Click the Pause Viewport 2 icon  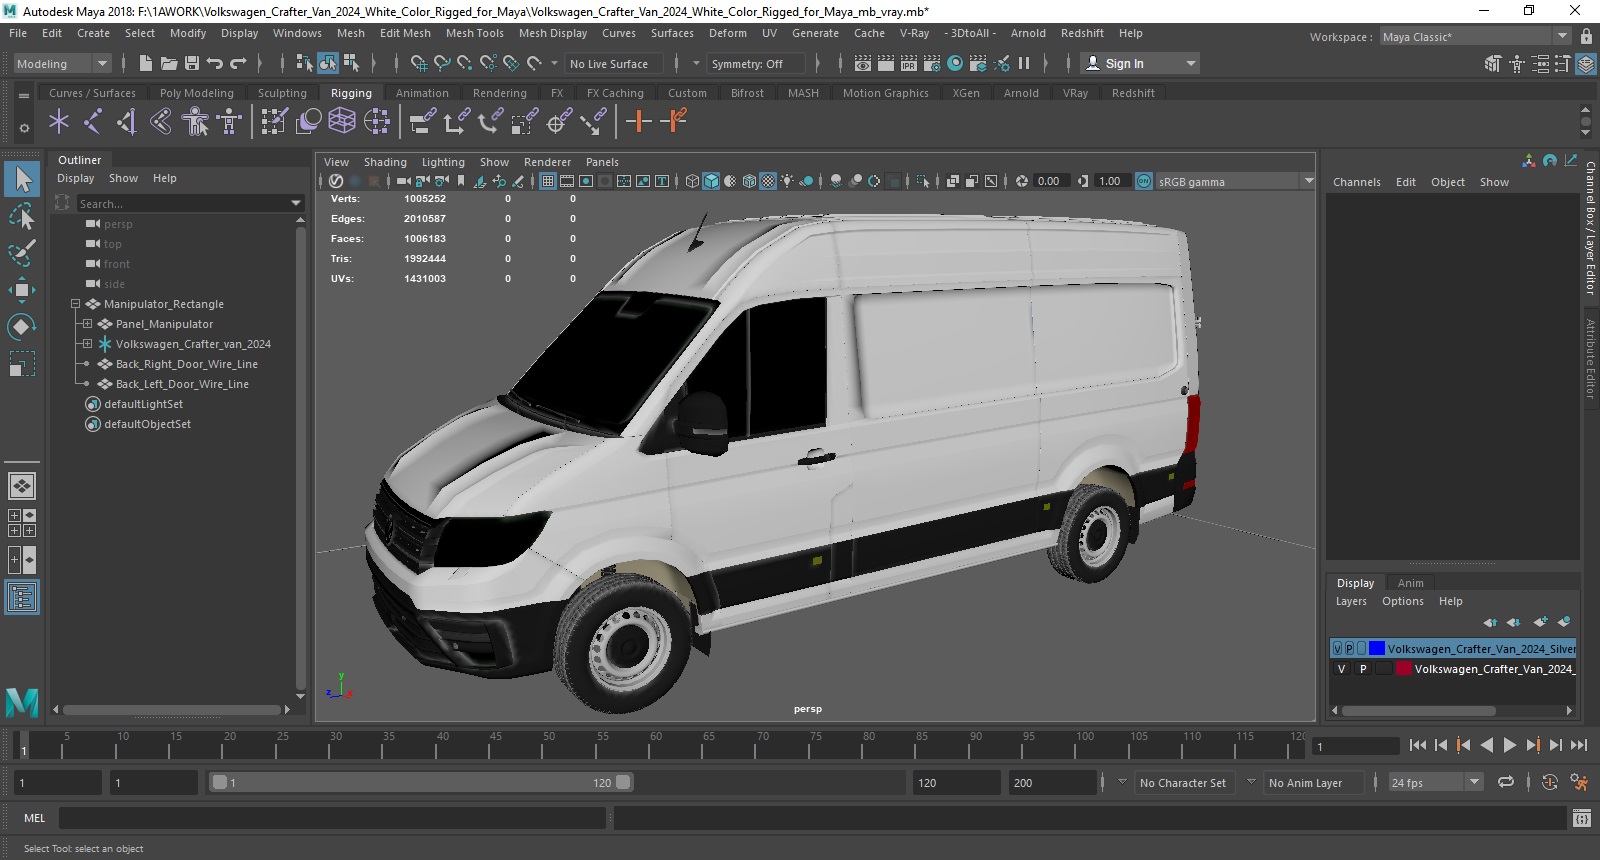tap(1024, 63)
